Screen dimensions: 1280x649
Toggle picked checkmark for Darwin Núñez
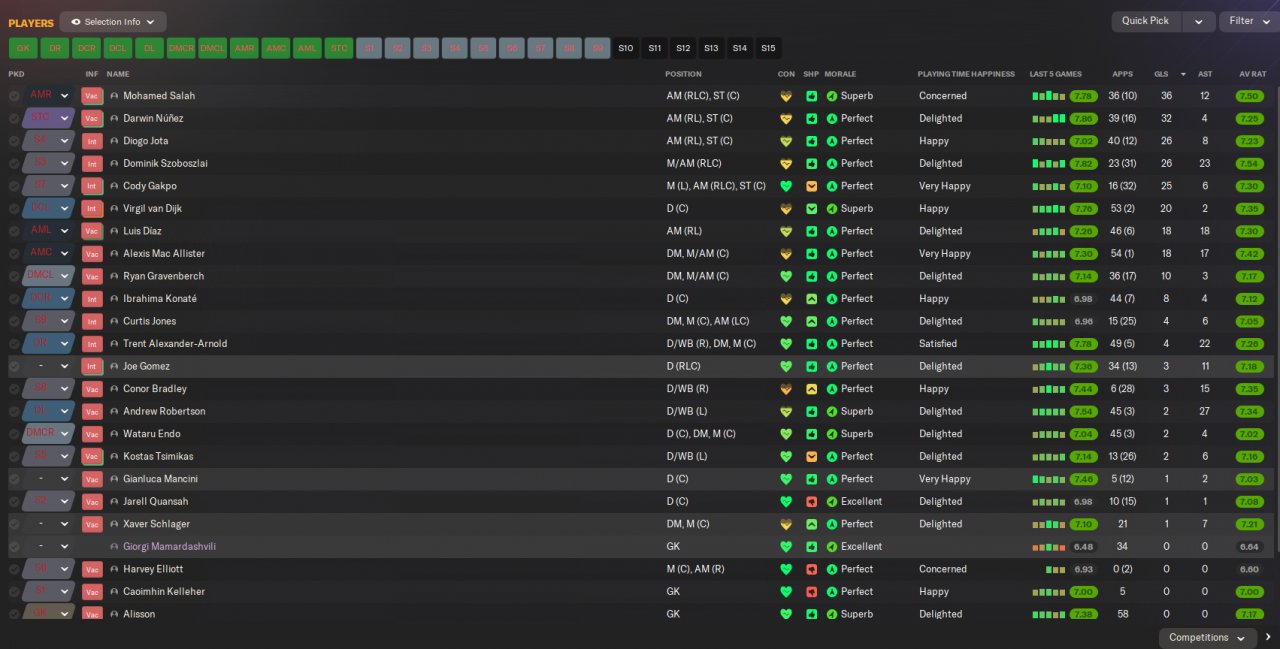pyautogui.click(x=14, y=118)
